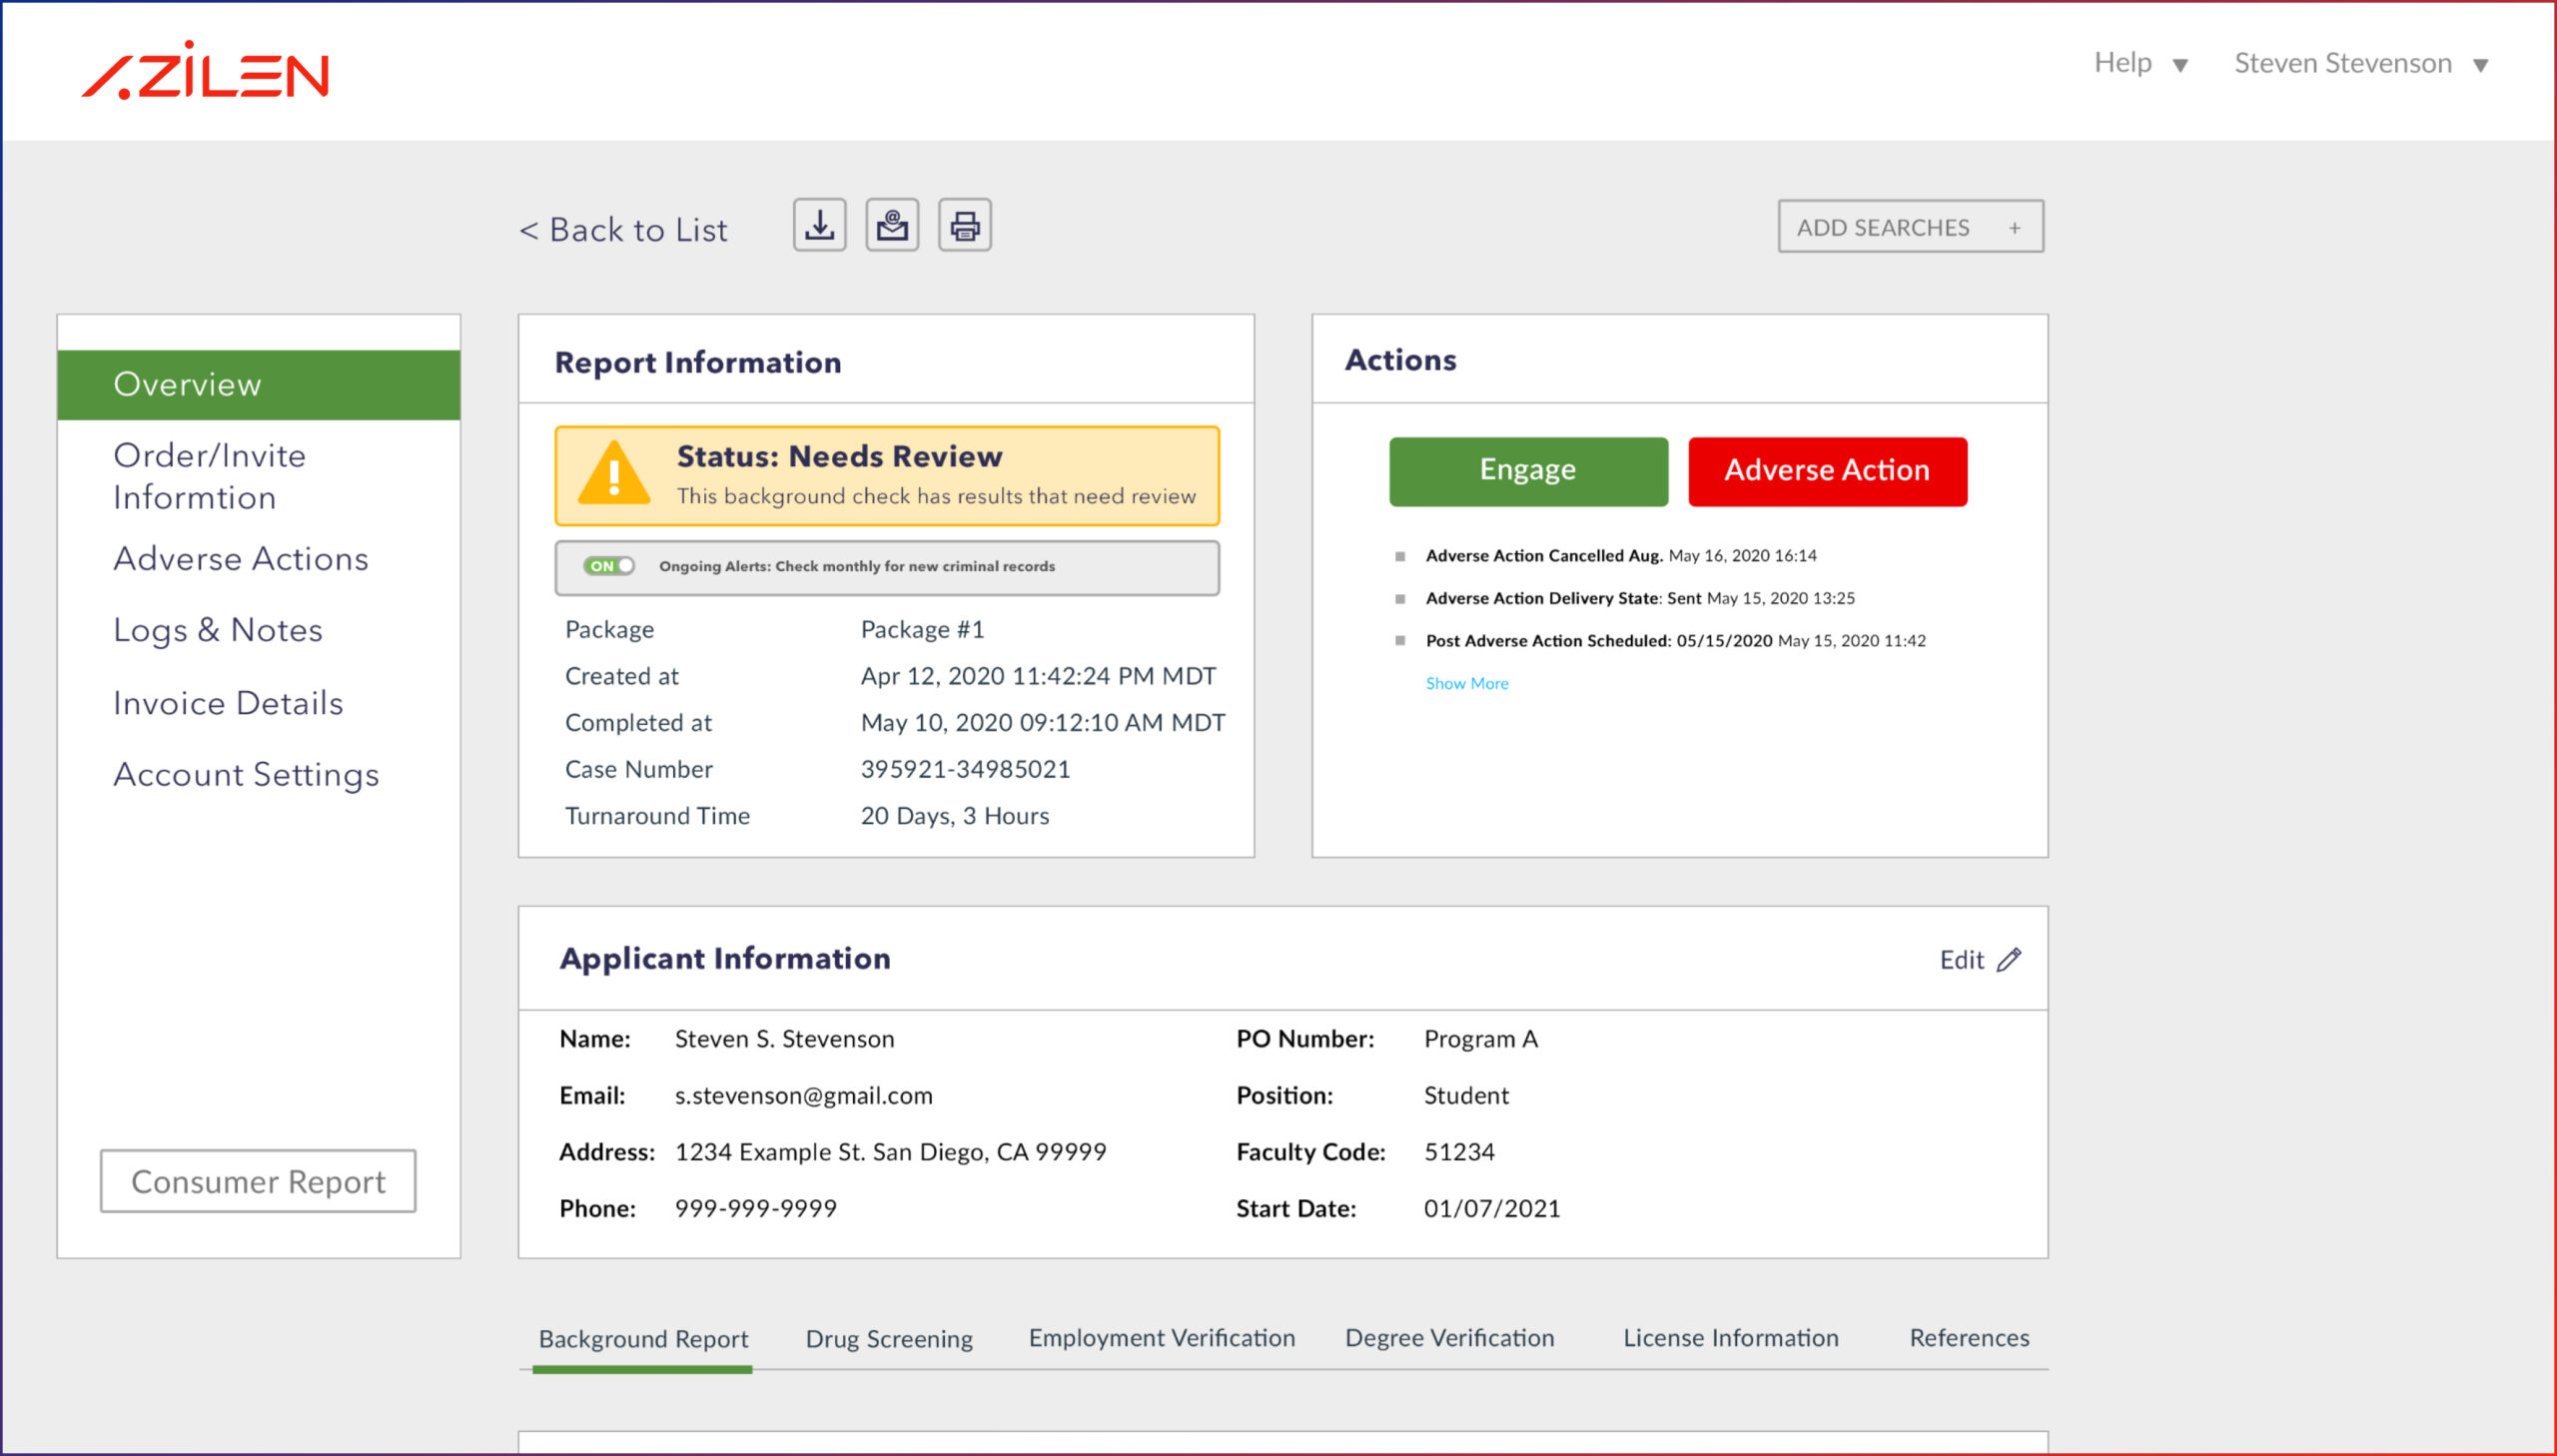Click the Applicant Information heading
This screenshot has height=1456, width=2557.
click(x=725, y=959)
